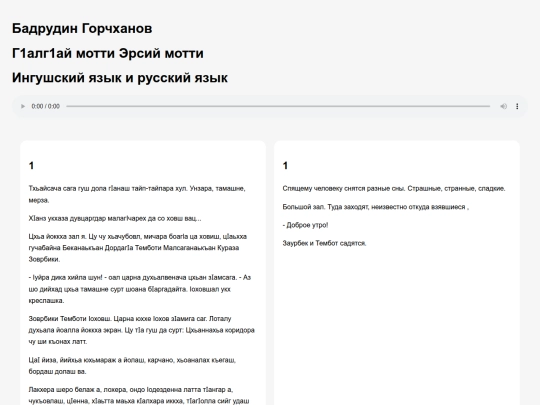Click chapter number 1 in Russian column

(285, 166)
